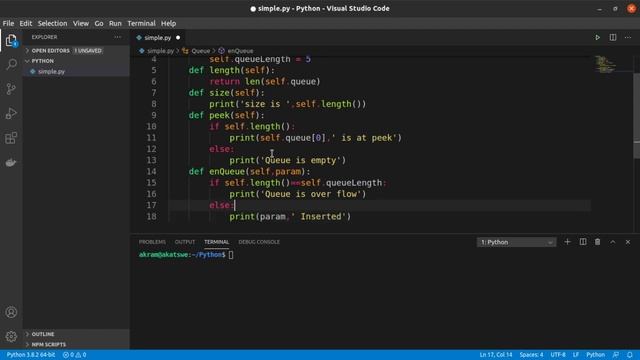
Task: Kill terminal with trash icon
Action: coord(598,242)
